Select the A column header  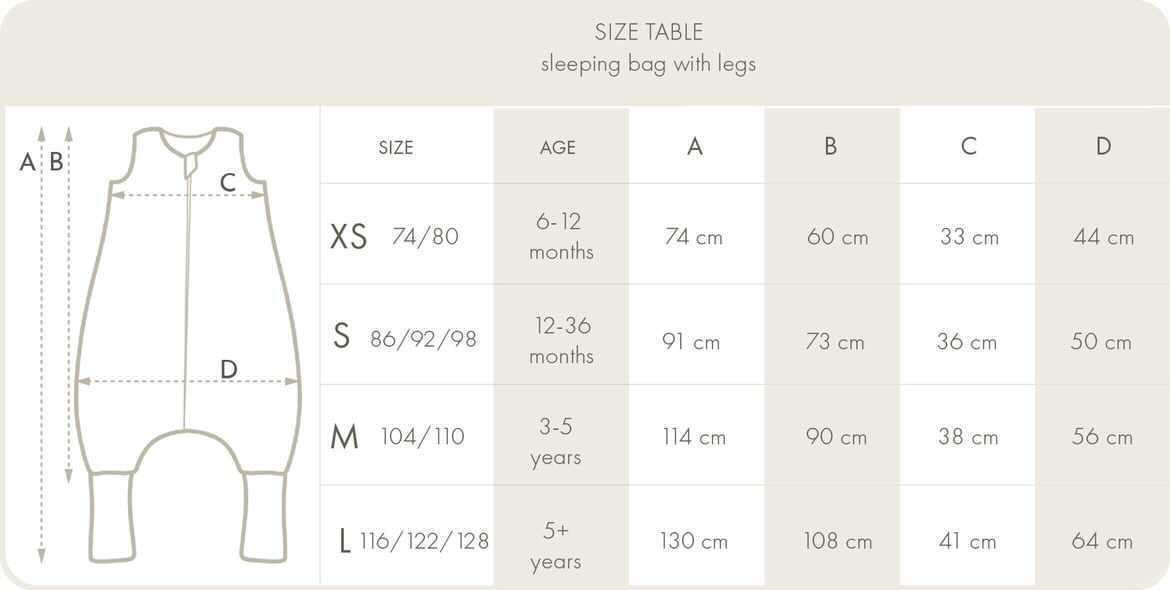(695, 146)
